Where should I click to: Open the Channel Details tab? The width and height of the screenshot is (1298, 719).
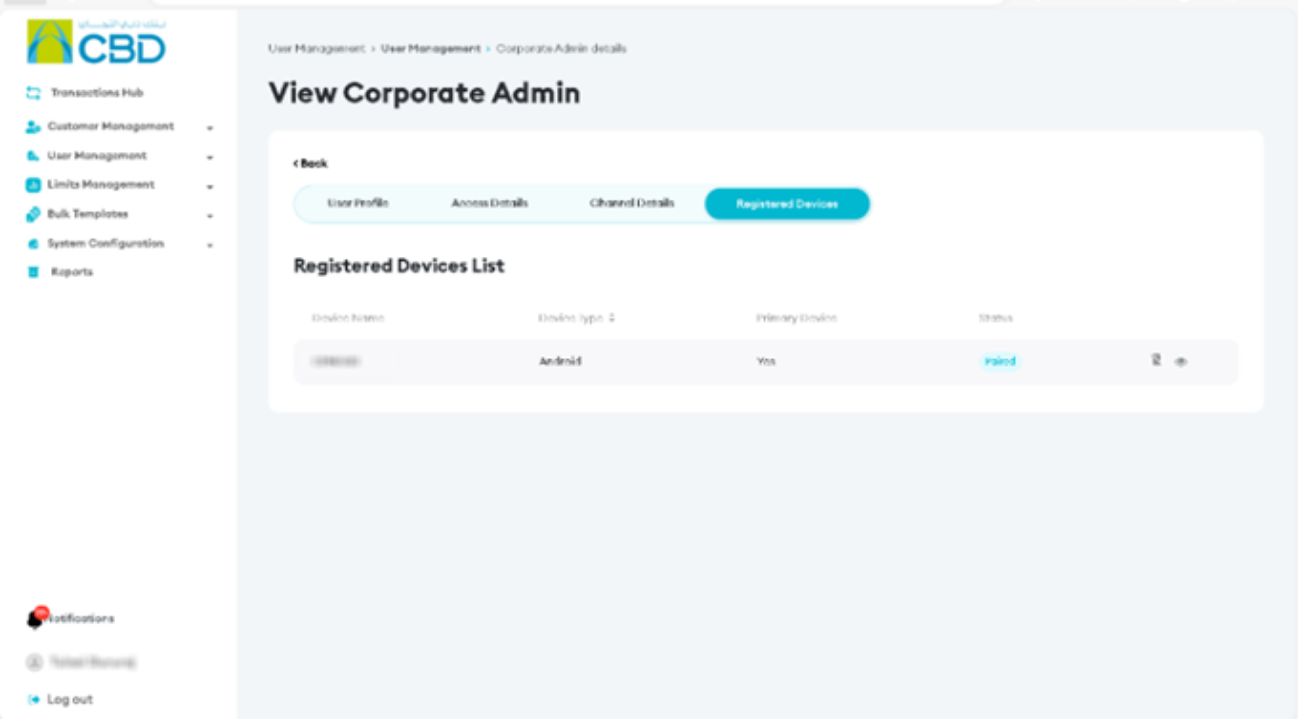(632, 204)
